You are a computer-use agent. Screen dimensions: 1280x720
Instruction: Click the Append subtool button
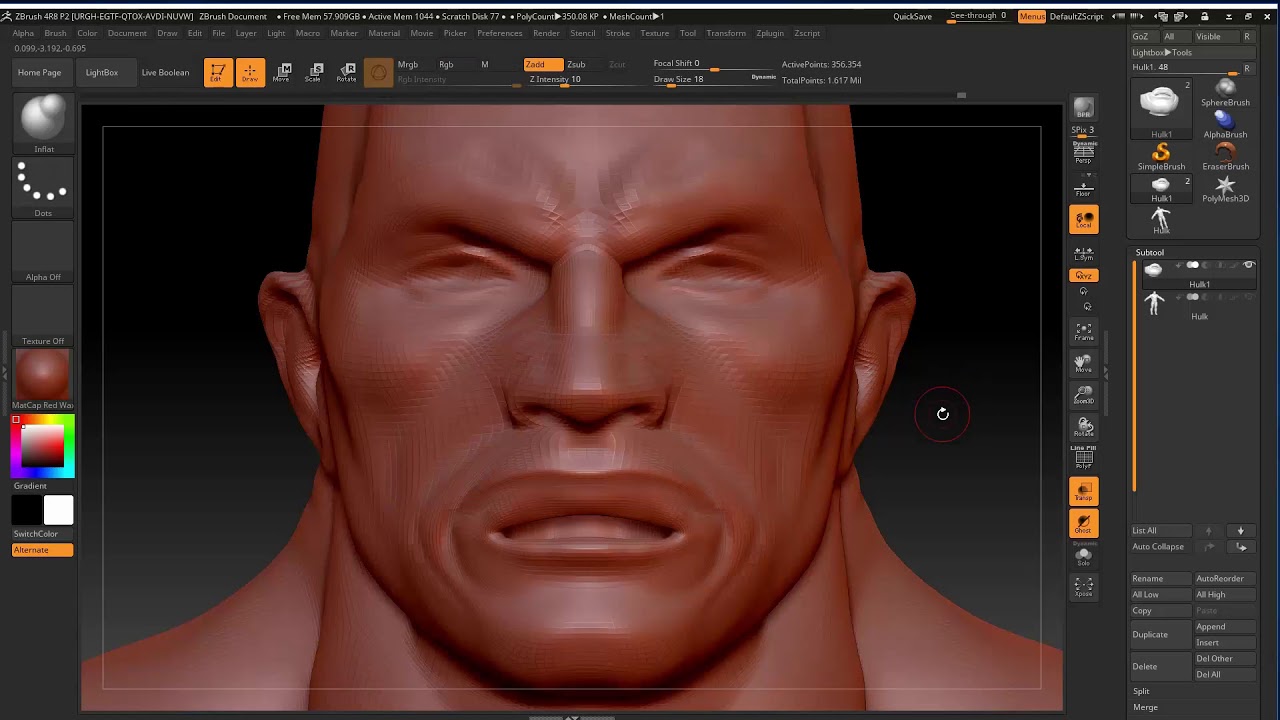(1226, 626)
